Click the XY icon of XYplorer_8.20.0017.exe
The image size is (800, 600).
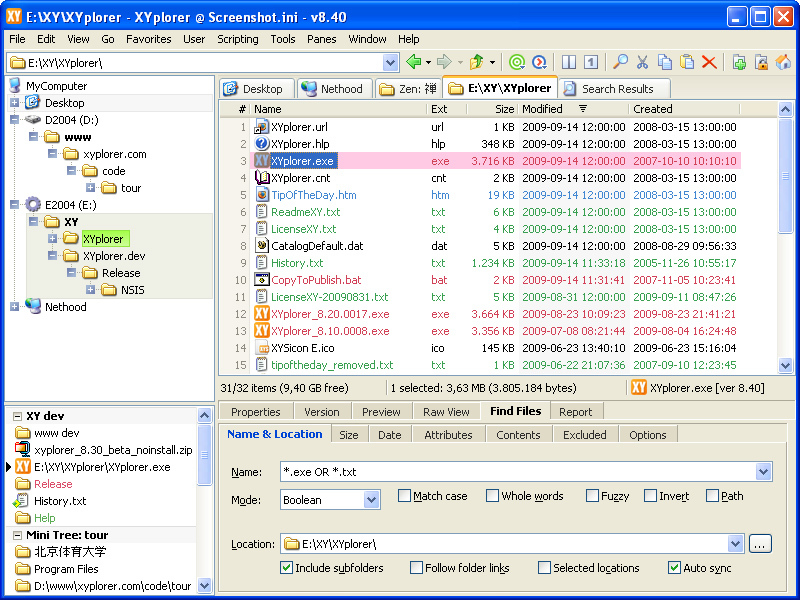click(x=262, y=314)
